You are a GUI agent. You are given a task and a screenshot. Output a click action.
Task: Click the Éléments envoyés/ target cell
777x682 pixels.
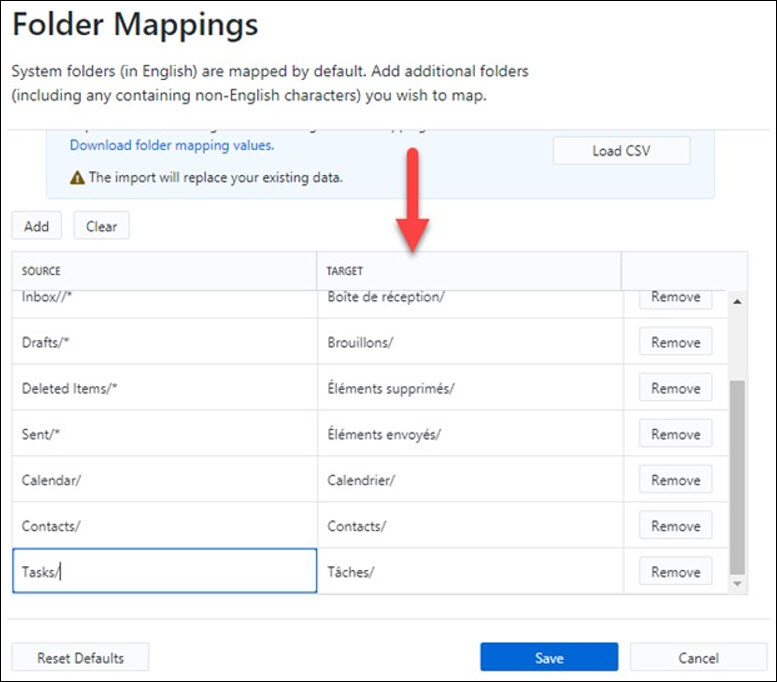pyautogui.click(x=468, y=434)
